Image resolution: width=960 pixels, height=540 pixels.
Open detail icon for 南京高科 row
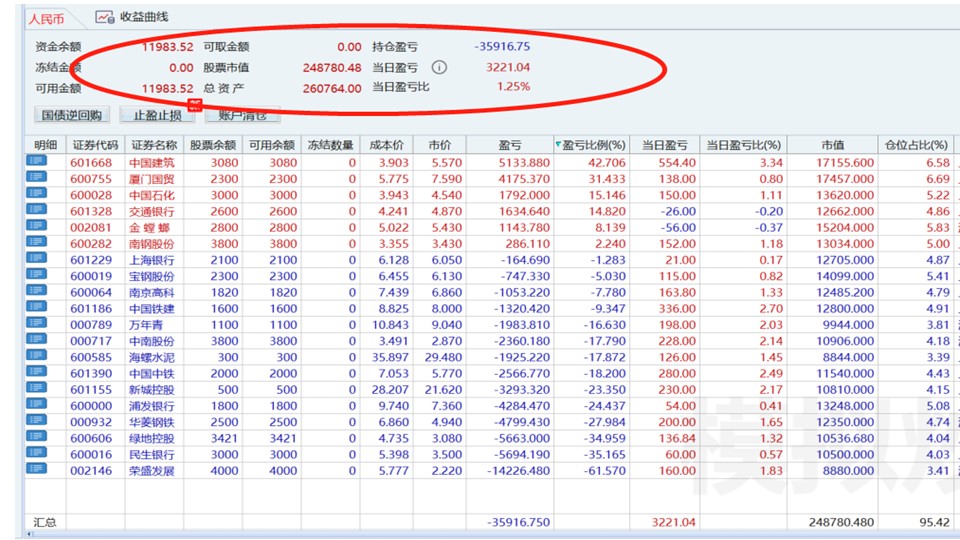(x=36, y=290)
